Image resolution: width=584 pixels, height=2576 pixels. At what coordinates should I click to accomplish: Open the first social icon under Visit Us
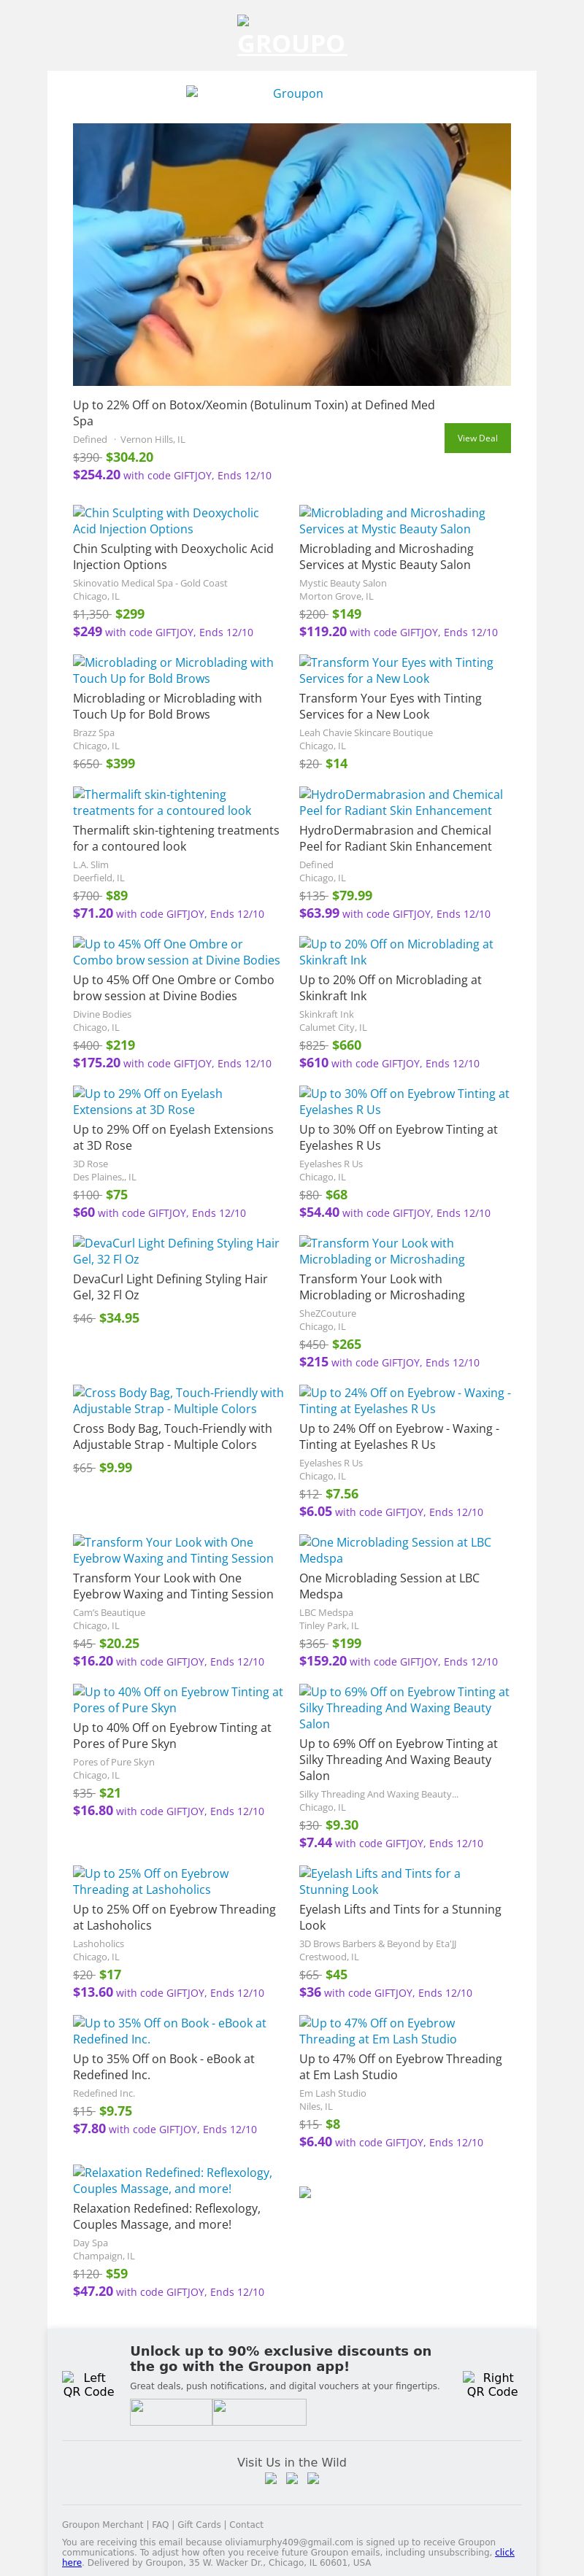click(x=270, y=2478)
